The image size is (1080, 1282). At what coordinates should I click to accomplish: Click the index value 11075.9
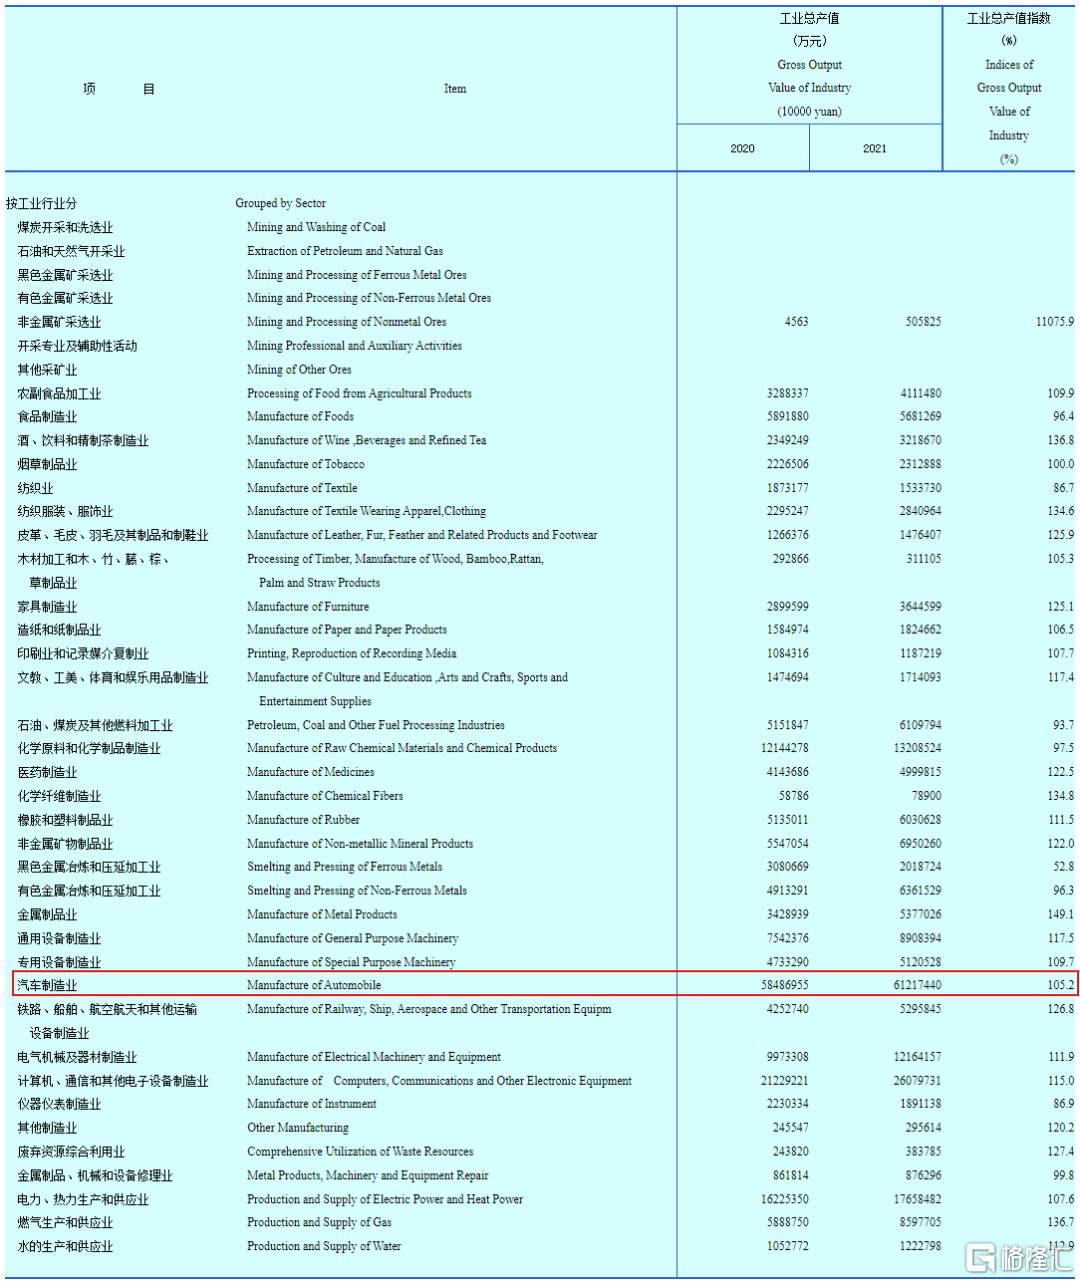(x=1055, y=322)
